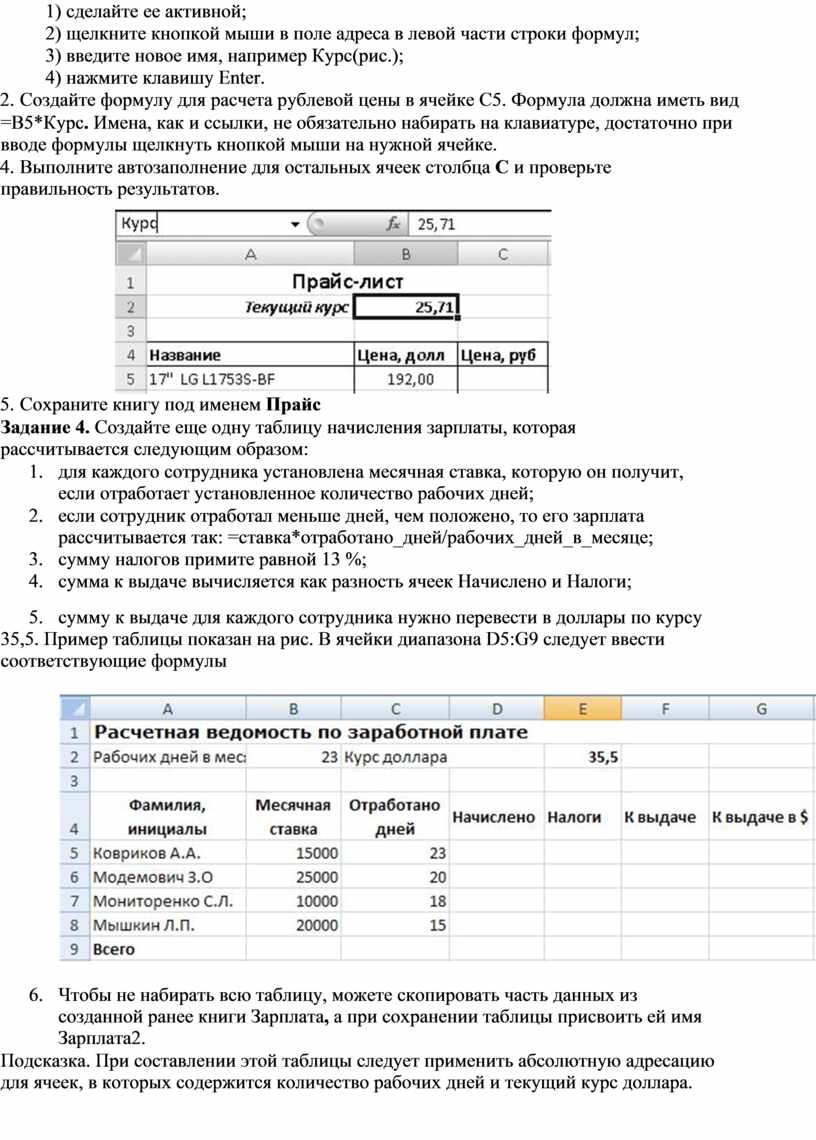Click the bold file name Прайс

[x=293, y=405]
